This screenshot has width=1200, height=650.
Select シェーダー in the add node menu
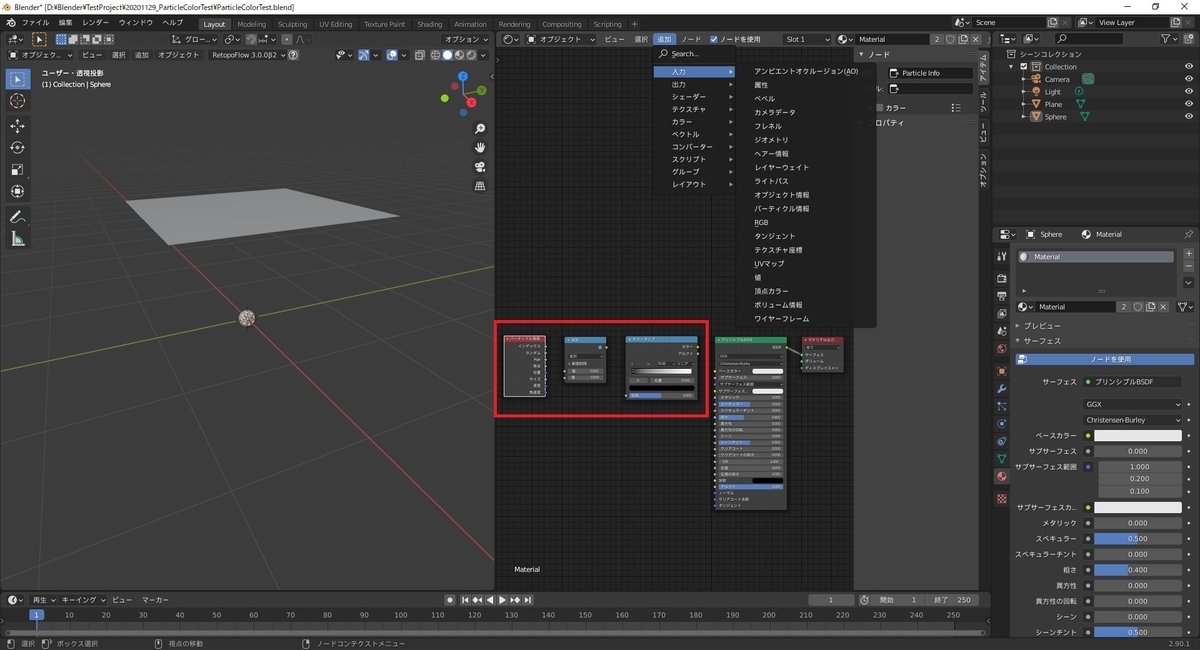[x=688, y=97]
